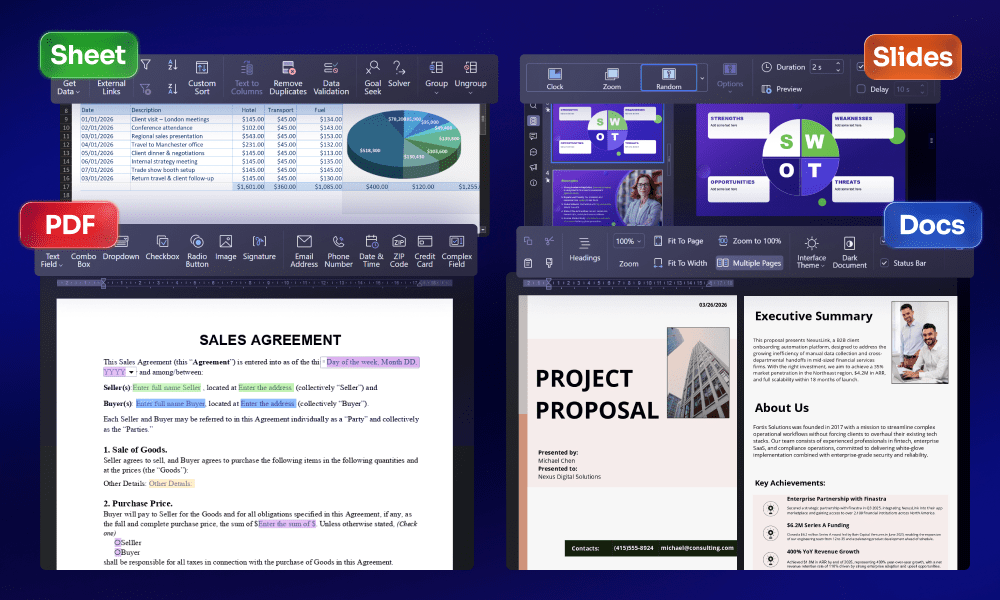Click Fit To Page in Docs

pyautogui.click(x=679, y=241)
